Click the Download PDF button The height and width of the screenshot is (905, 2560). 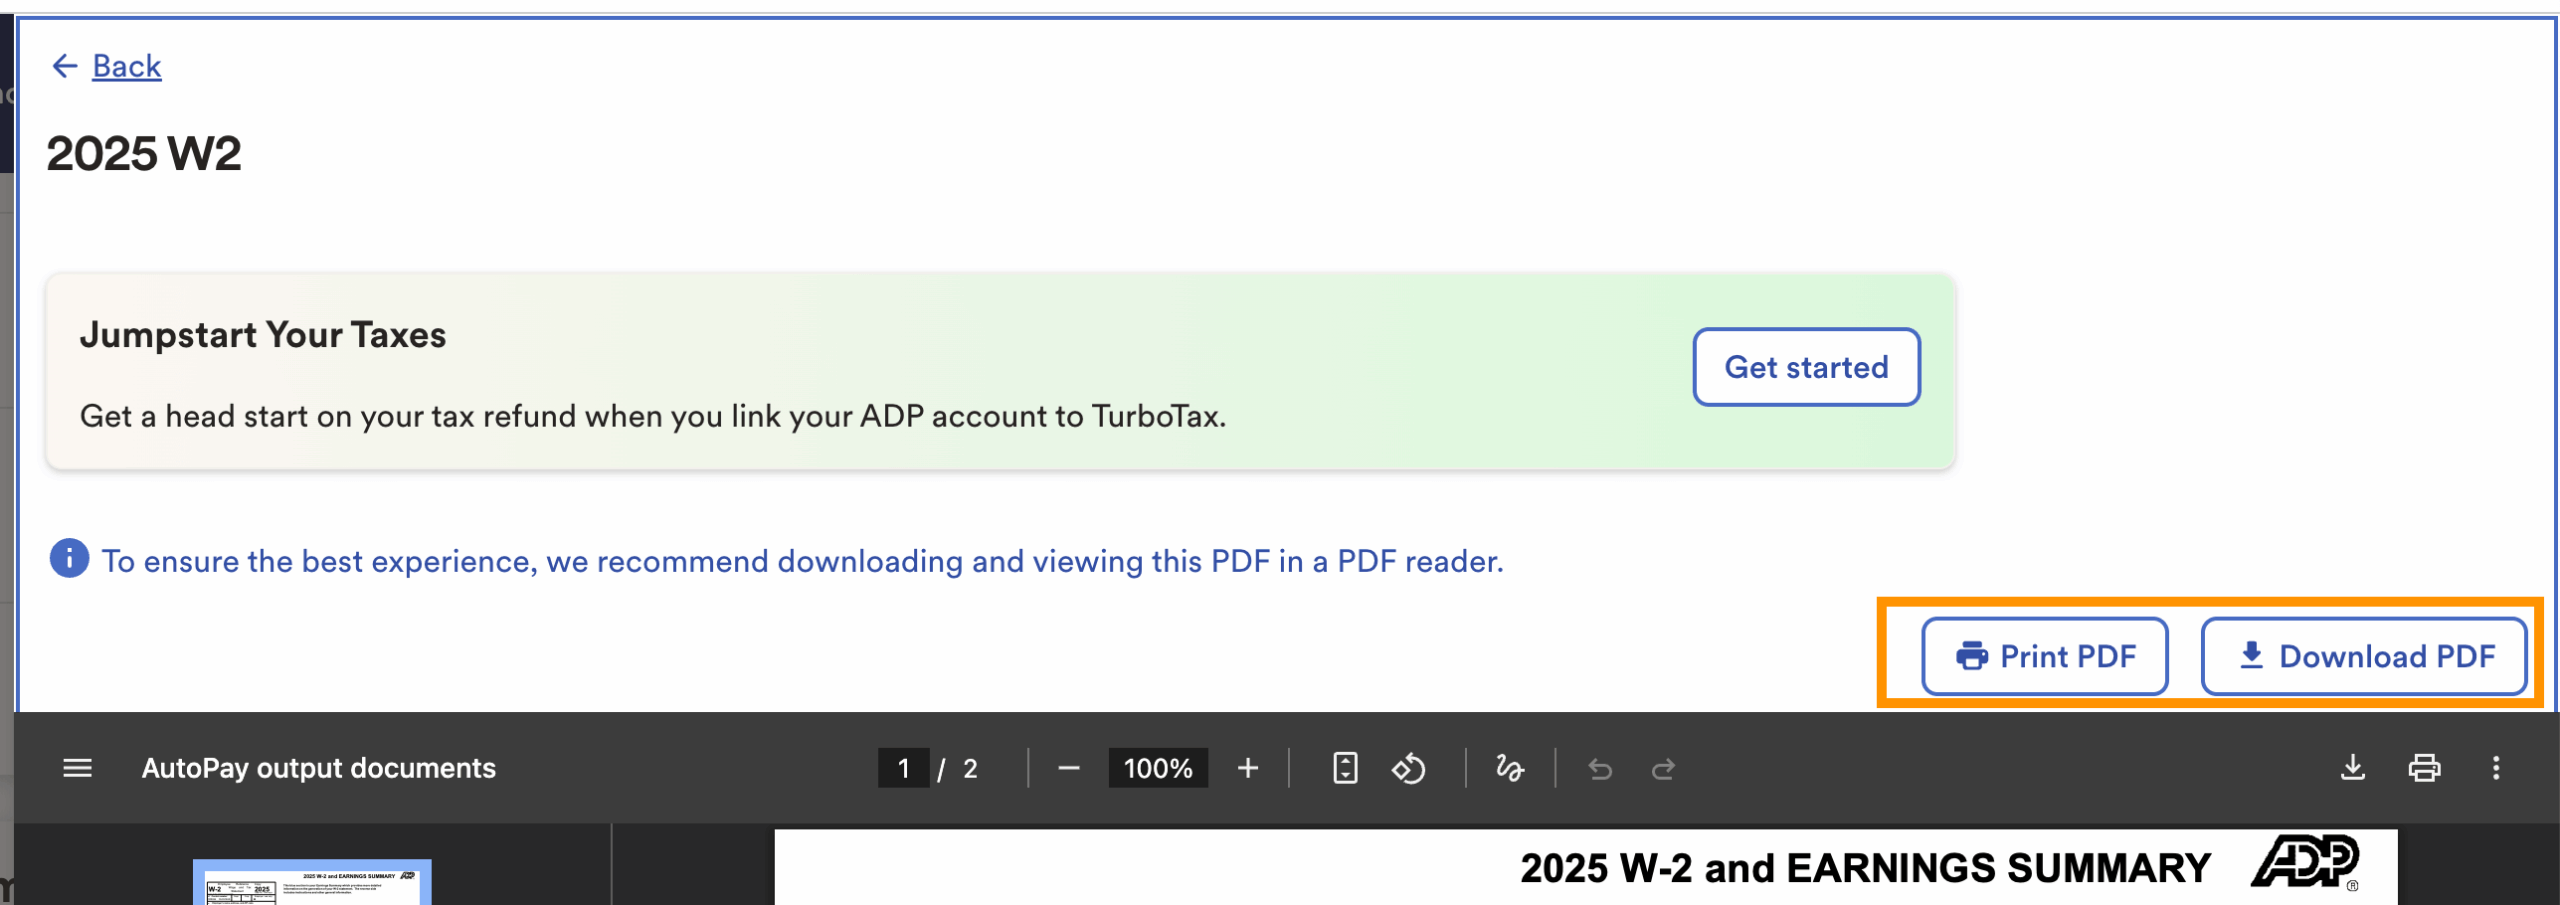pyautogui.click(x=2364, y=656)
